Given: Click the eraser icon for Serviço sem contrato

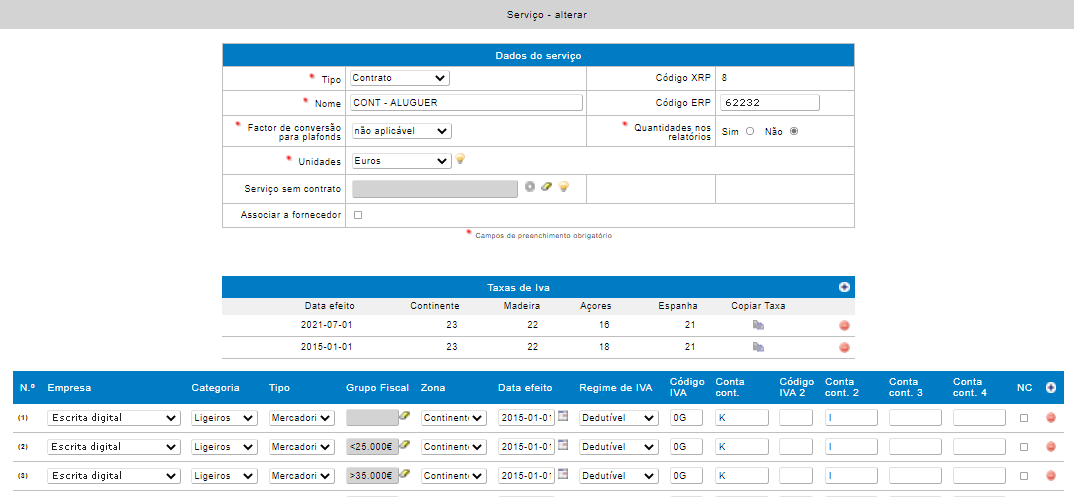Looking at the screenshot, I should pos(546,186).
